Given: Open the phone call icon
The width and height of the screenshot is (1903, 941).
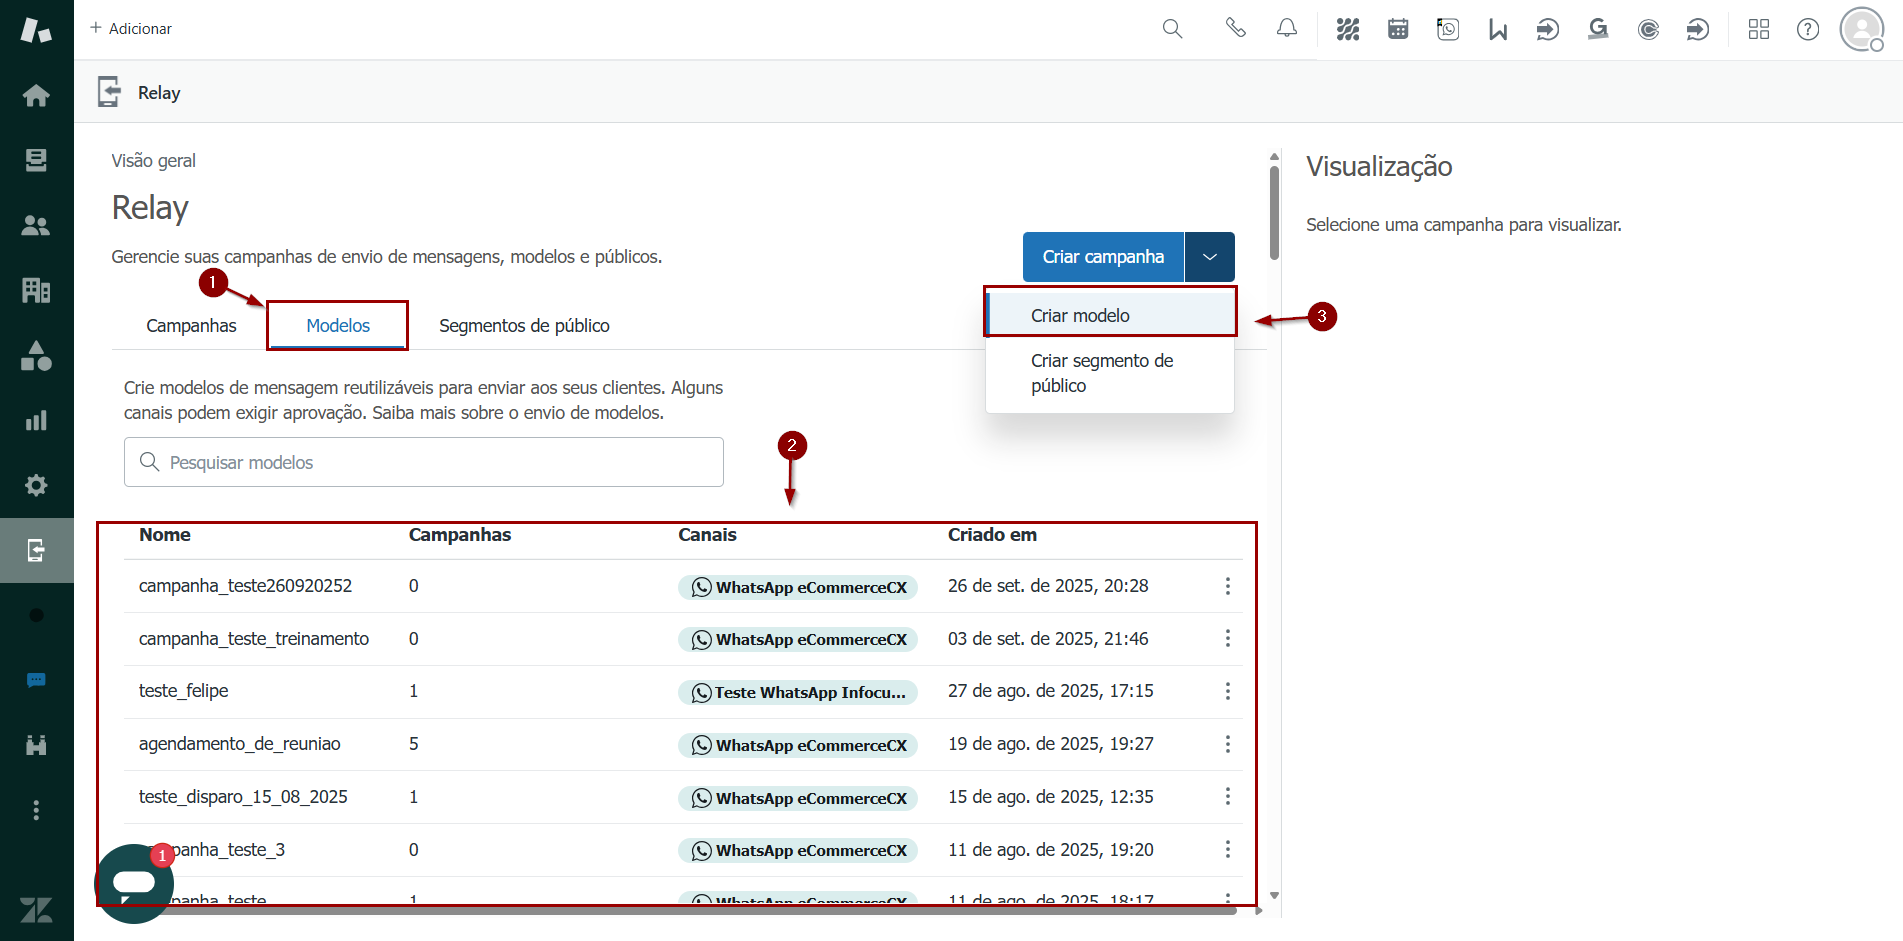Looking at the screenshot, I should click(1236, 29).
